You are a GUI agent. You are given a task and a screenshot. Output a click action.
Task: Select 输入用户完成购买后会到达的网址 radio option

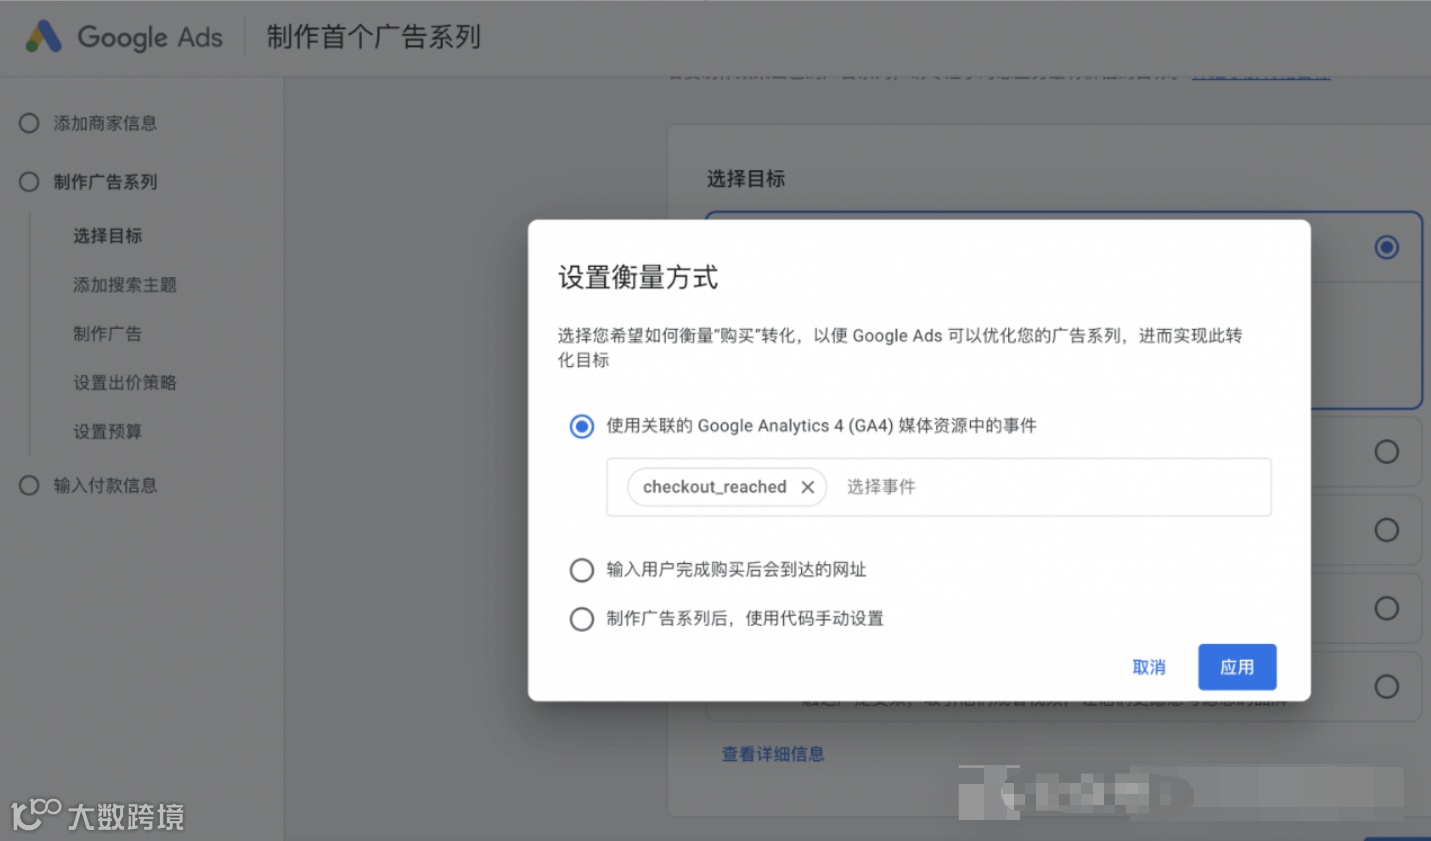click(581, 570)
